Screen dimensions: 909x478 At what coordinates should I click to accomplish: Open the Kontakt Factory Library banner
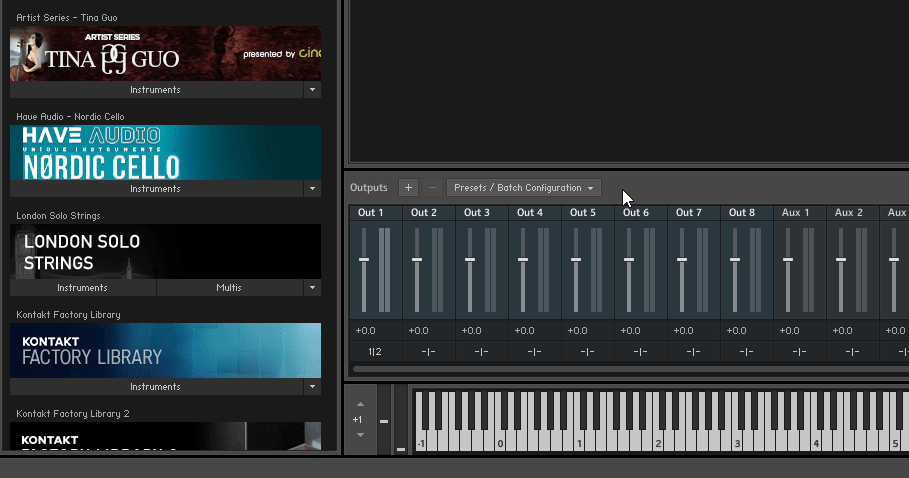[x=165, y=350]
